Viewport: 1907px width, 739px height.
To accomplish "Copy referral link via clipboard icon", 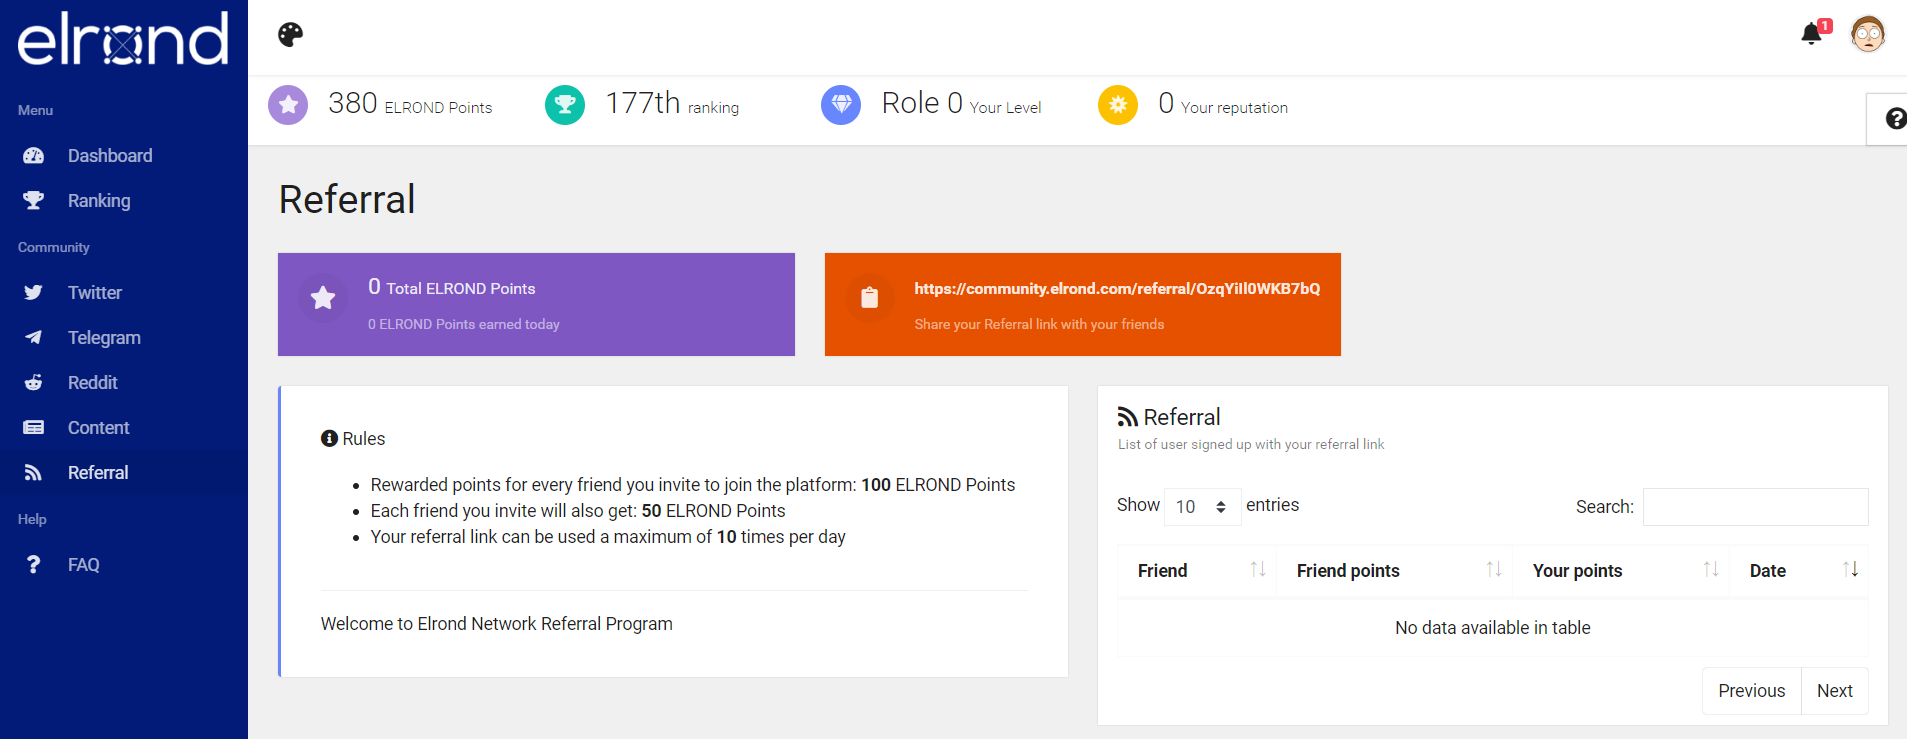I will click(869, 298).
